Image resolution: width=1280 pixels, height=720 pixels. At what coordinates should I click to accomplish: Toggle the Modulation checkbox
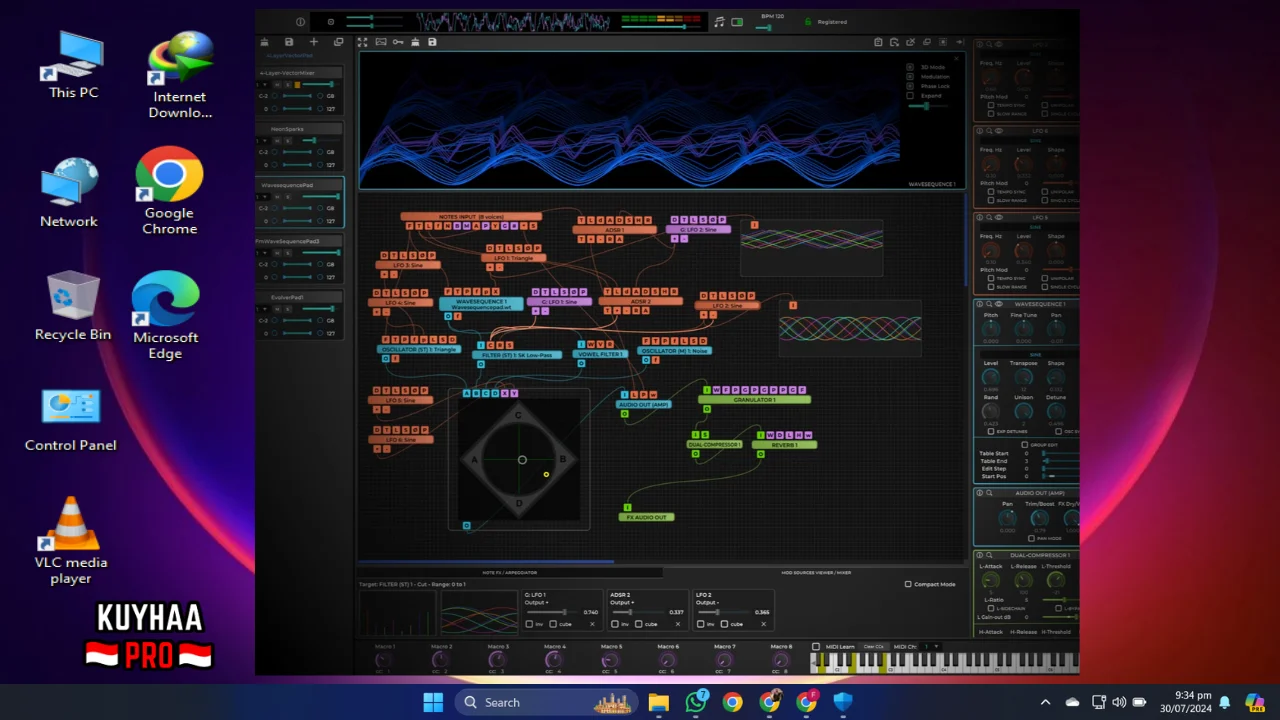click(x=910, y=76)
